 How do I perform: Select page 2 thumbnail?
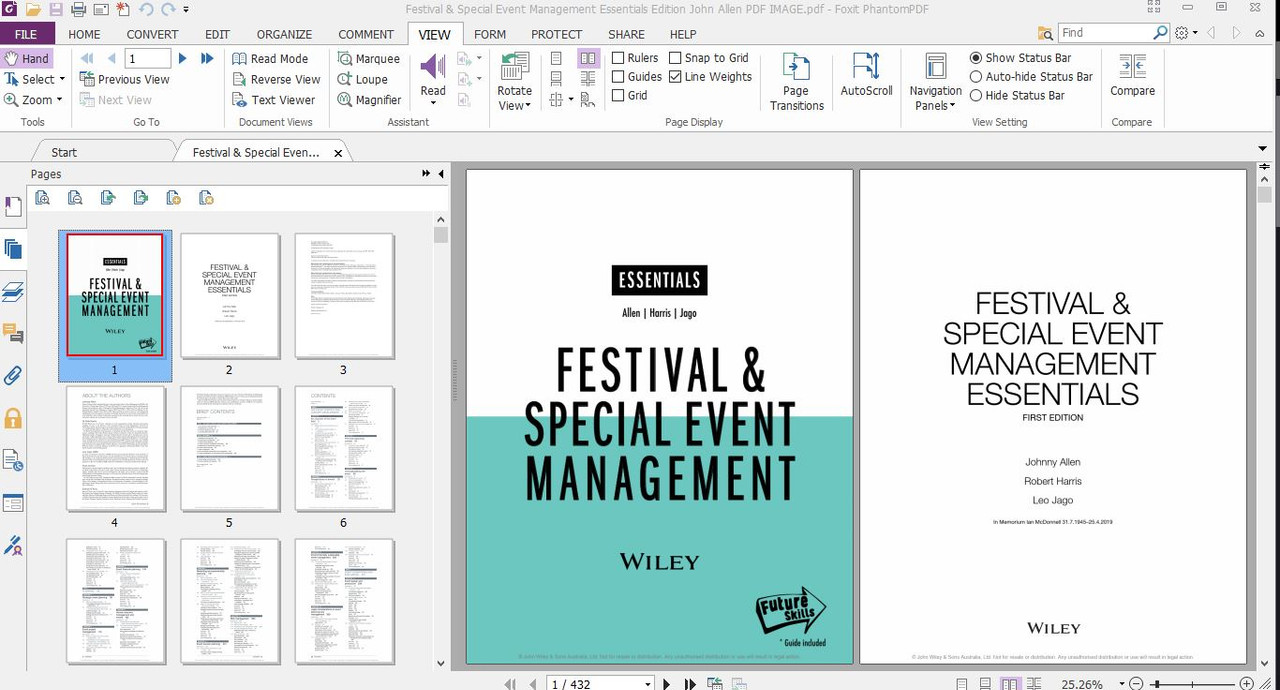coord(229,296)
